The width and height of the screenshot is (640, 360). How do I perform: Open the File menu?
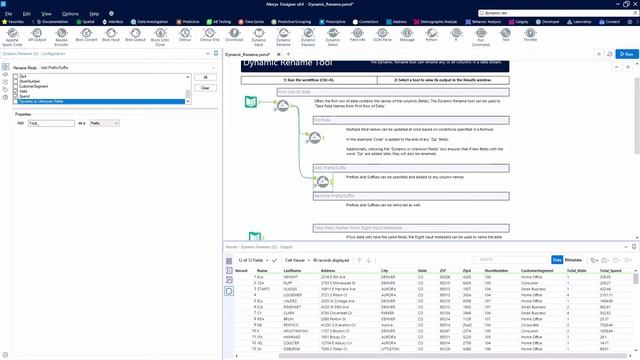click(8, 14)
